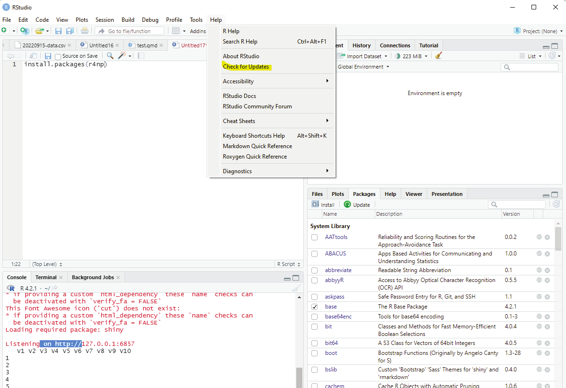Click the Print document icon

click(x=84, y=31)
